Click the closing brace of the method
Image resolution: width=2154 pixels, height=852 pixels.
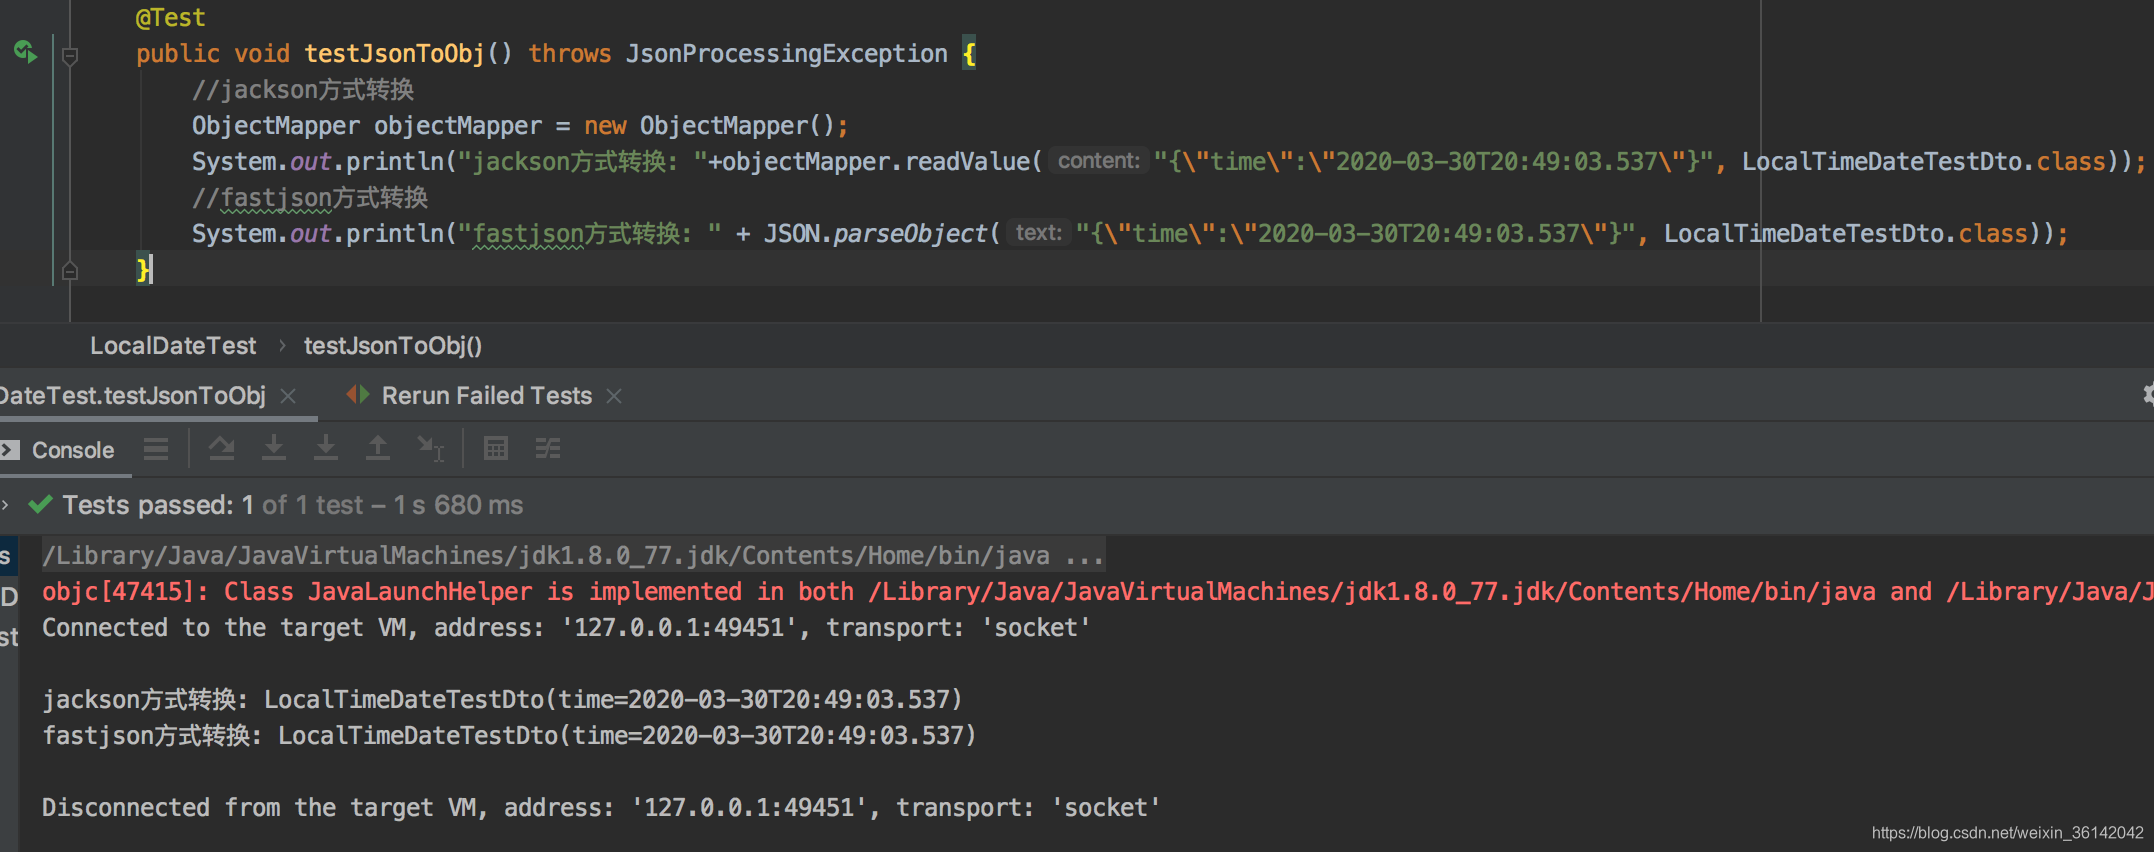(144, 270)
